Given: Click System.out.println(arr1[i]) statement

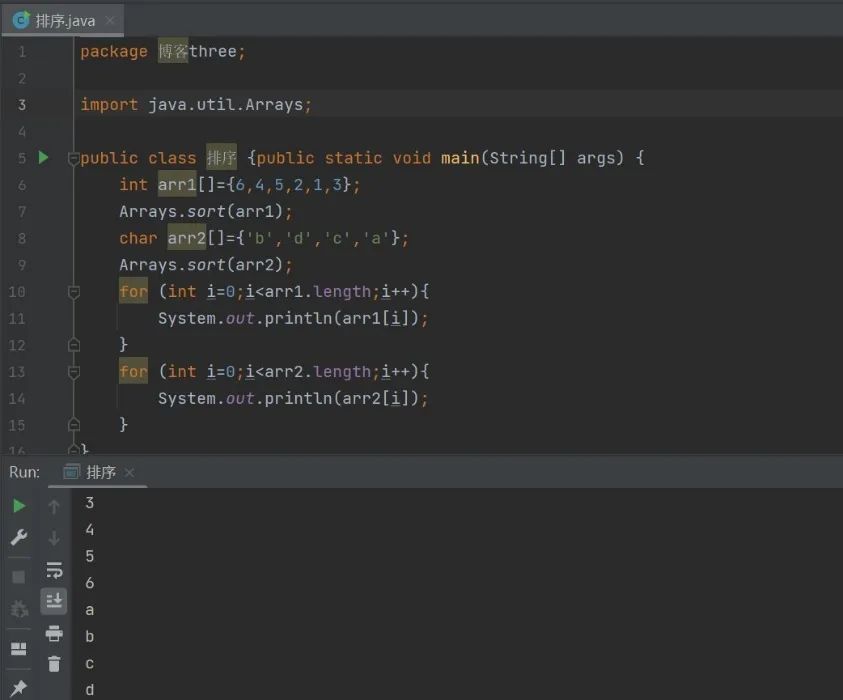Looking at the screenshot, I should (293, 318).
